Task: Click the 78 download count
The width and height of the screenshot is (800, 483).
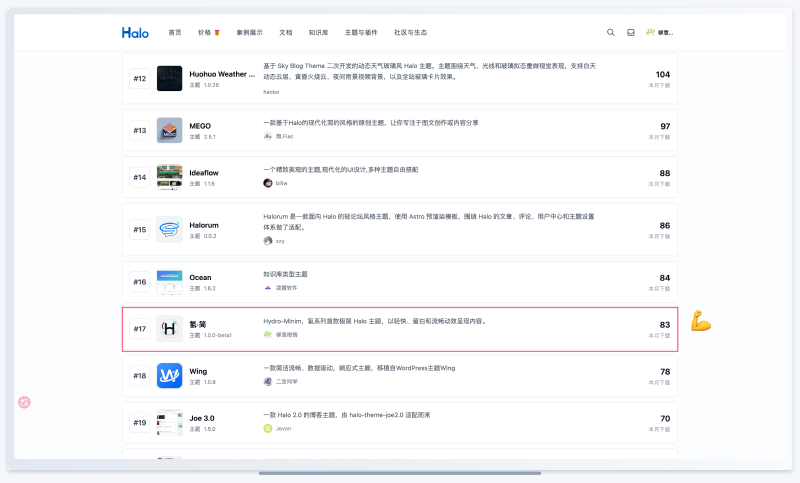Action: tap(665, 372)
